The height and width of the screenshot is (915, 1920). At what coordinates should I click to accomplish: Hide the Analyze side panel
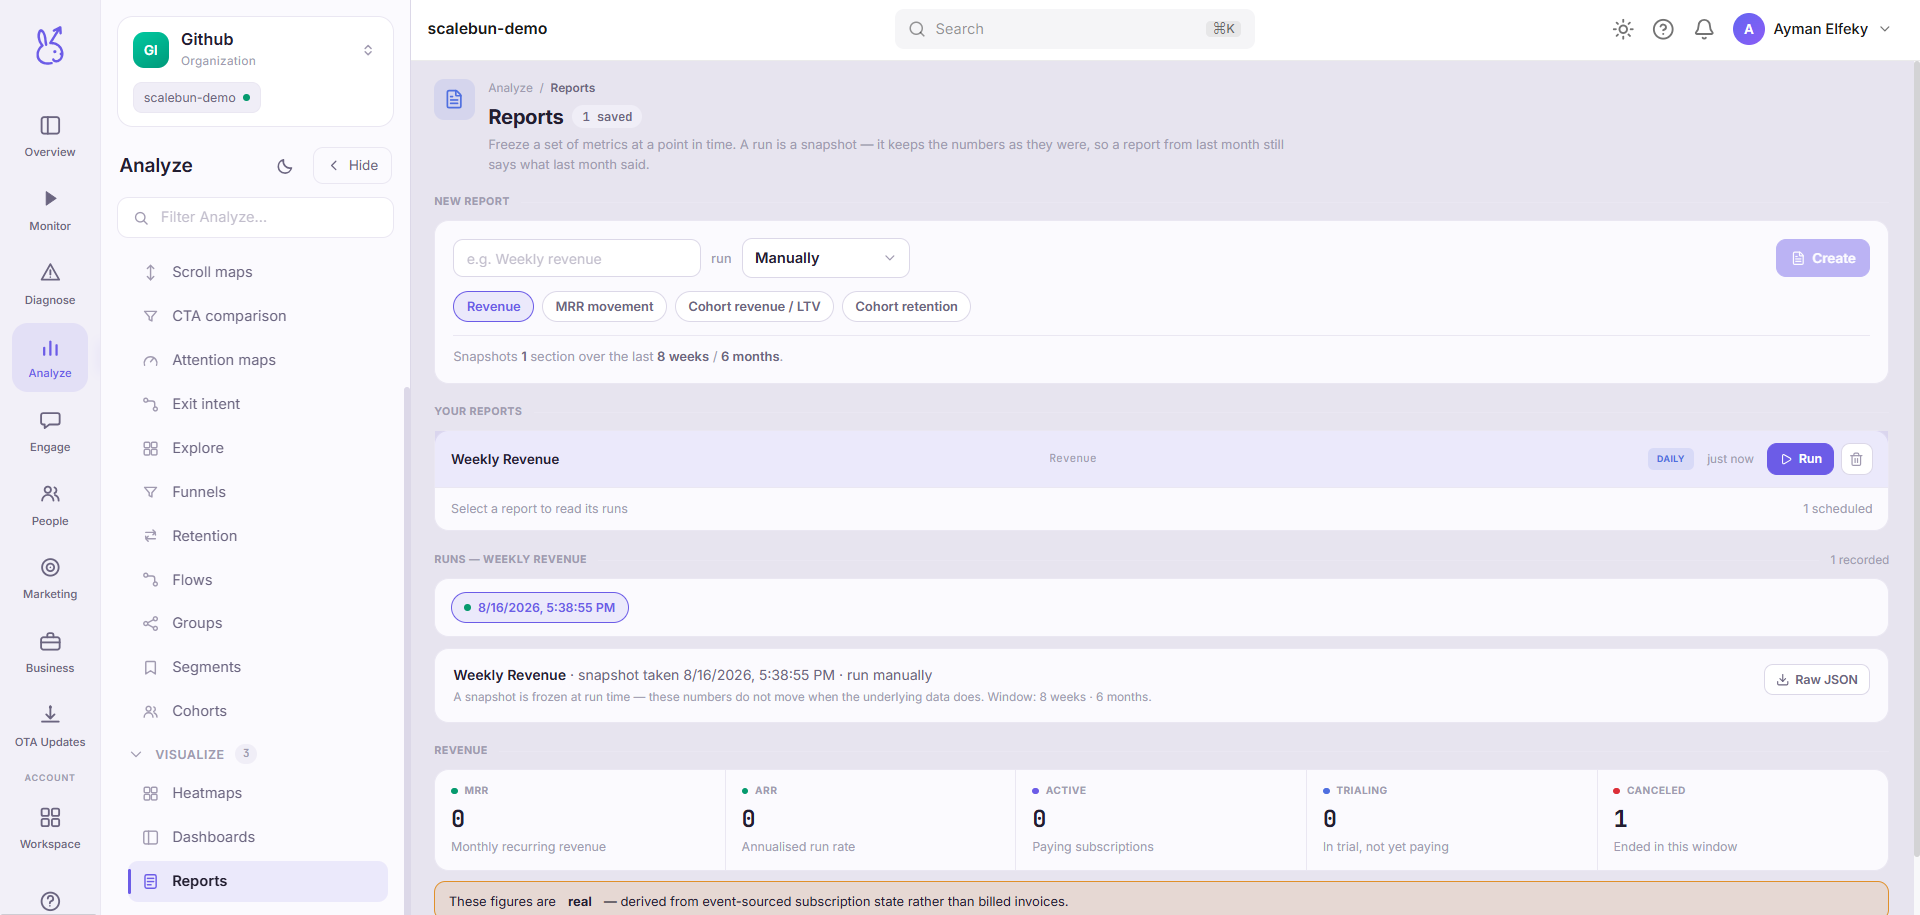353,166
